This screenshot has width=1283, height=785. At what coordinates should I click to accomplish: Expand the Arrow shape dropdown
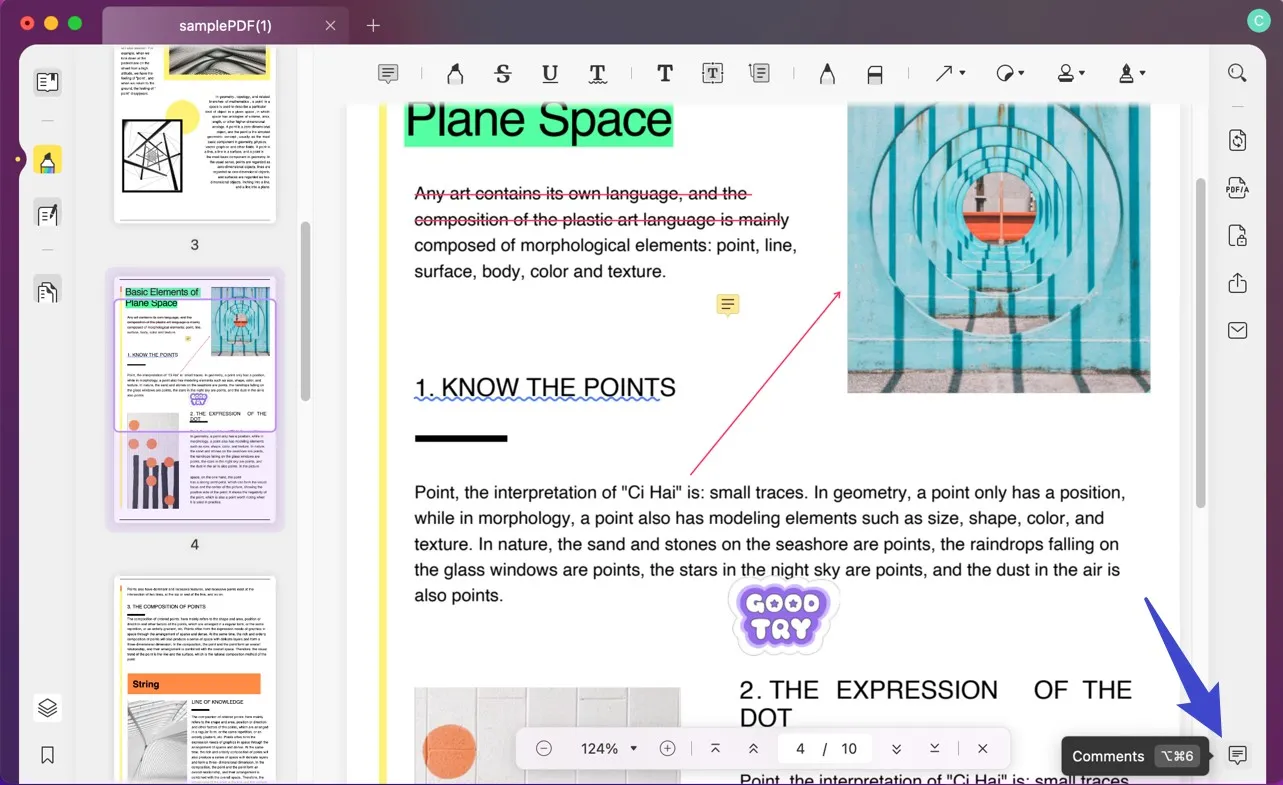(x=960, y=73)
